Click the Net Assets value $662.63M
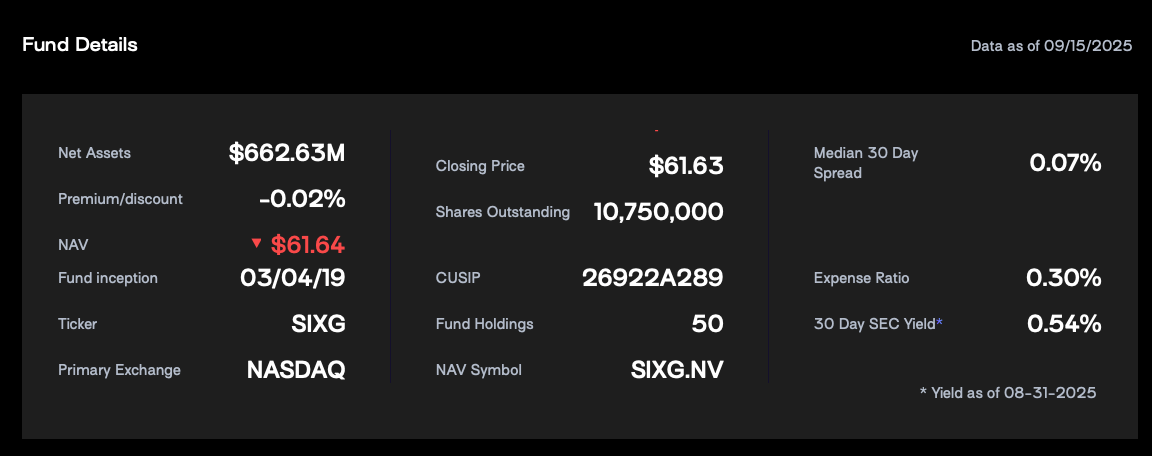Image resolution: width=1152 pixels, height=456 pixels. 287,153
